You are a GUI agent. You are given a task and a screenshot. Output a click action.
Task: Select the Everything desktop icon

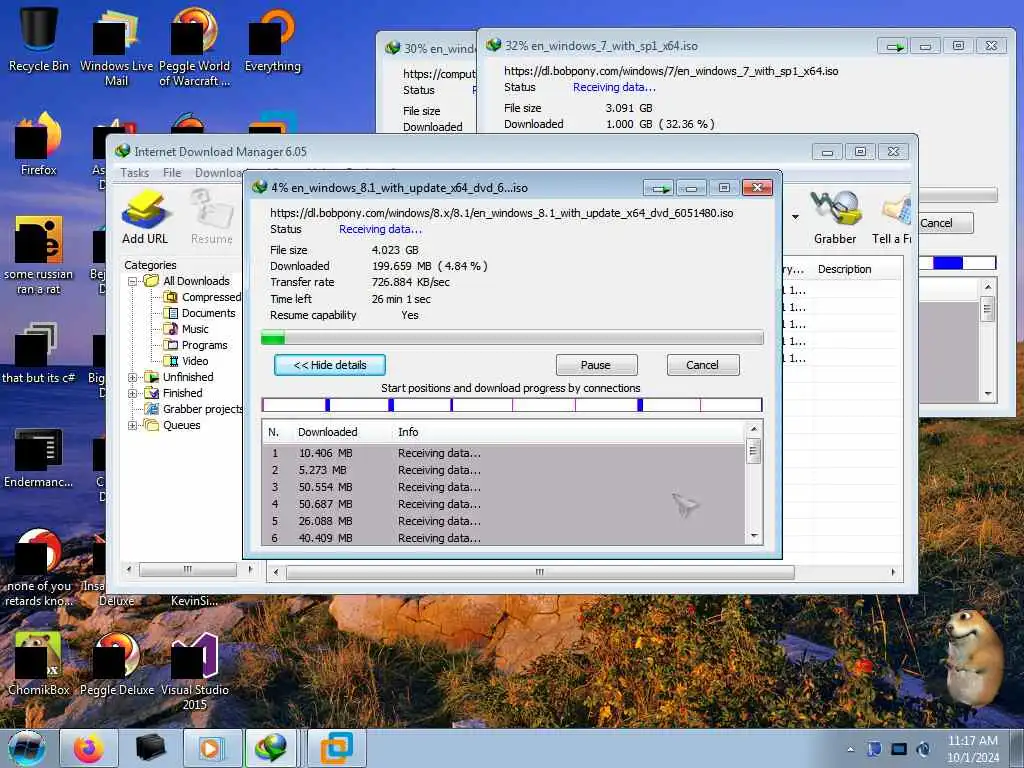(272, 39)
